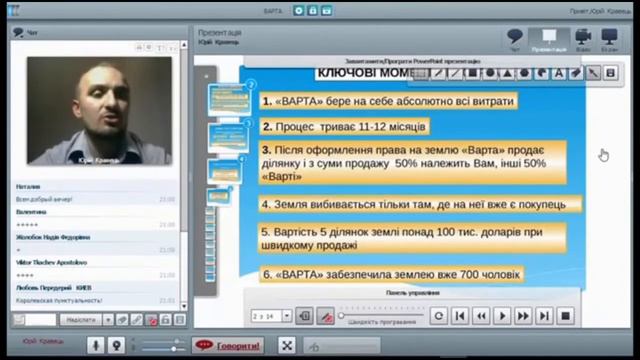Select slide 2 thumbnail
The height and width of the screenshot is (360, 640).
coord(229,100)
